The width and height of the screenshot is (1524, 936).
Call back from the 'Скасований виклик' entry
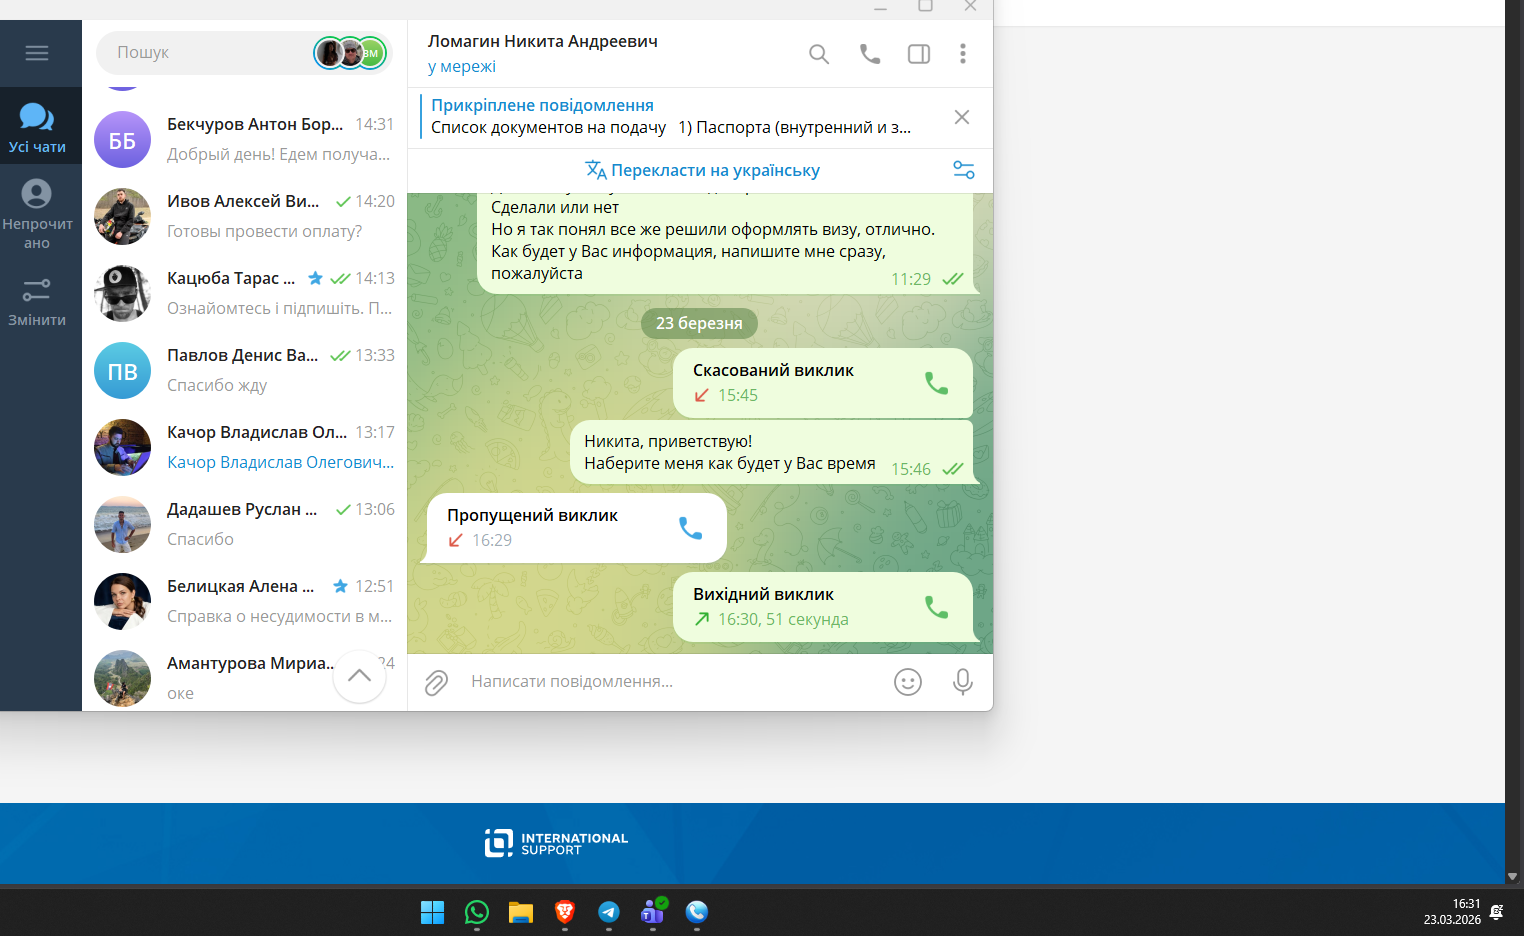click(936, 383)
